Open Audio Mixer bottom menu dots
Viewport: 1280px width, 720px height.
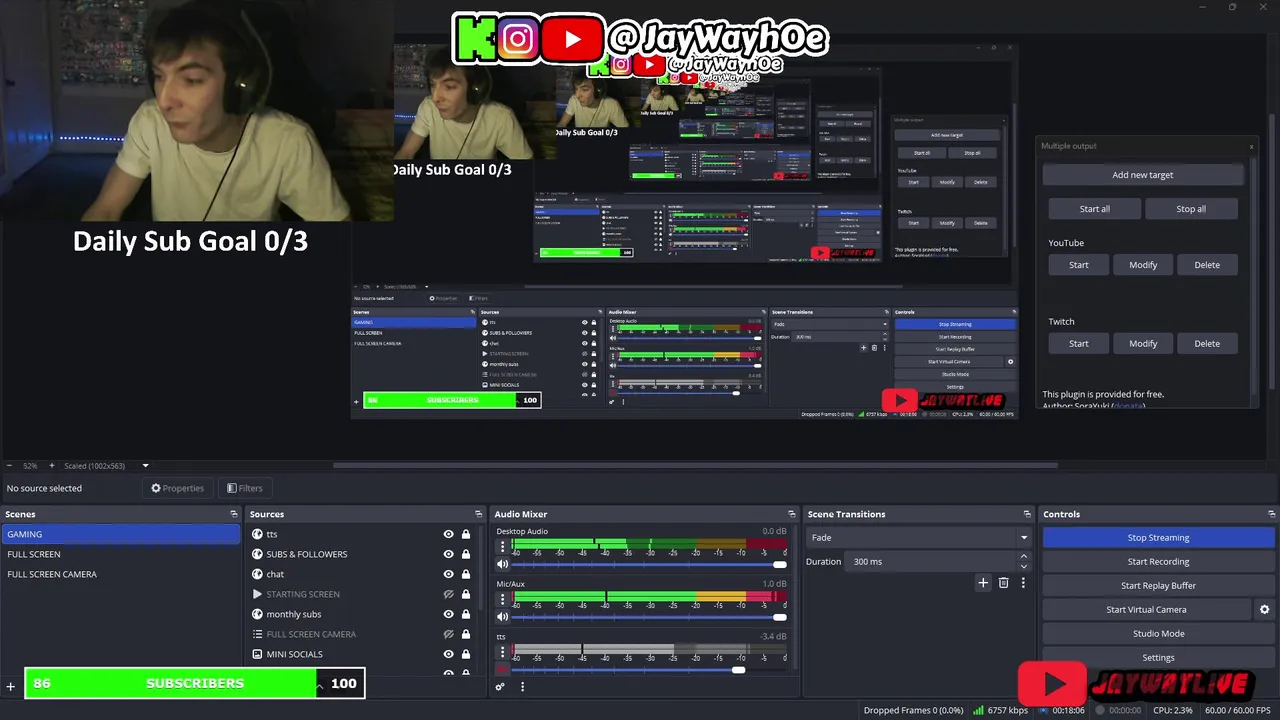(522, 686)
